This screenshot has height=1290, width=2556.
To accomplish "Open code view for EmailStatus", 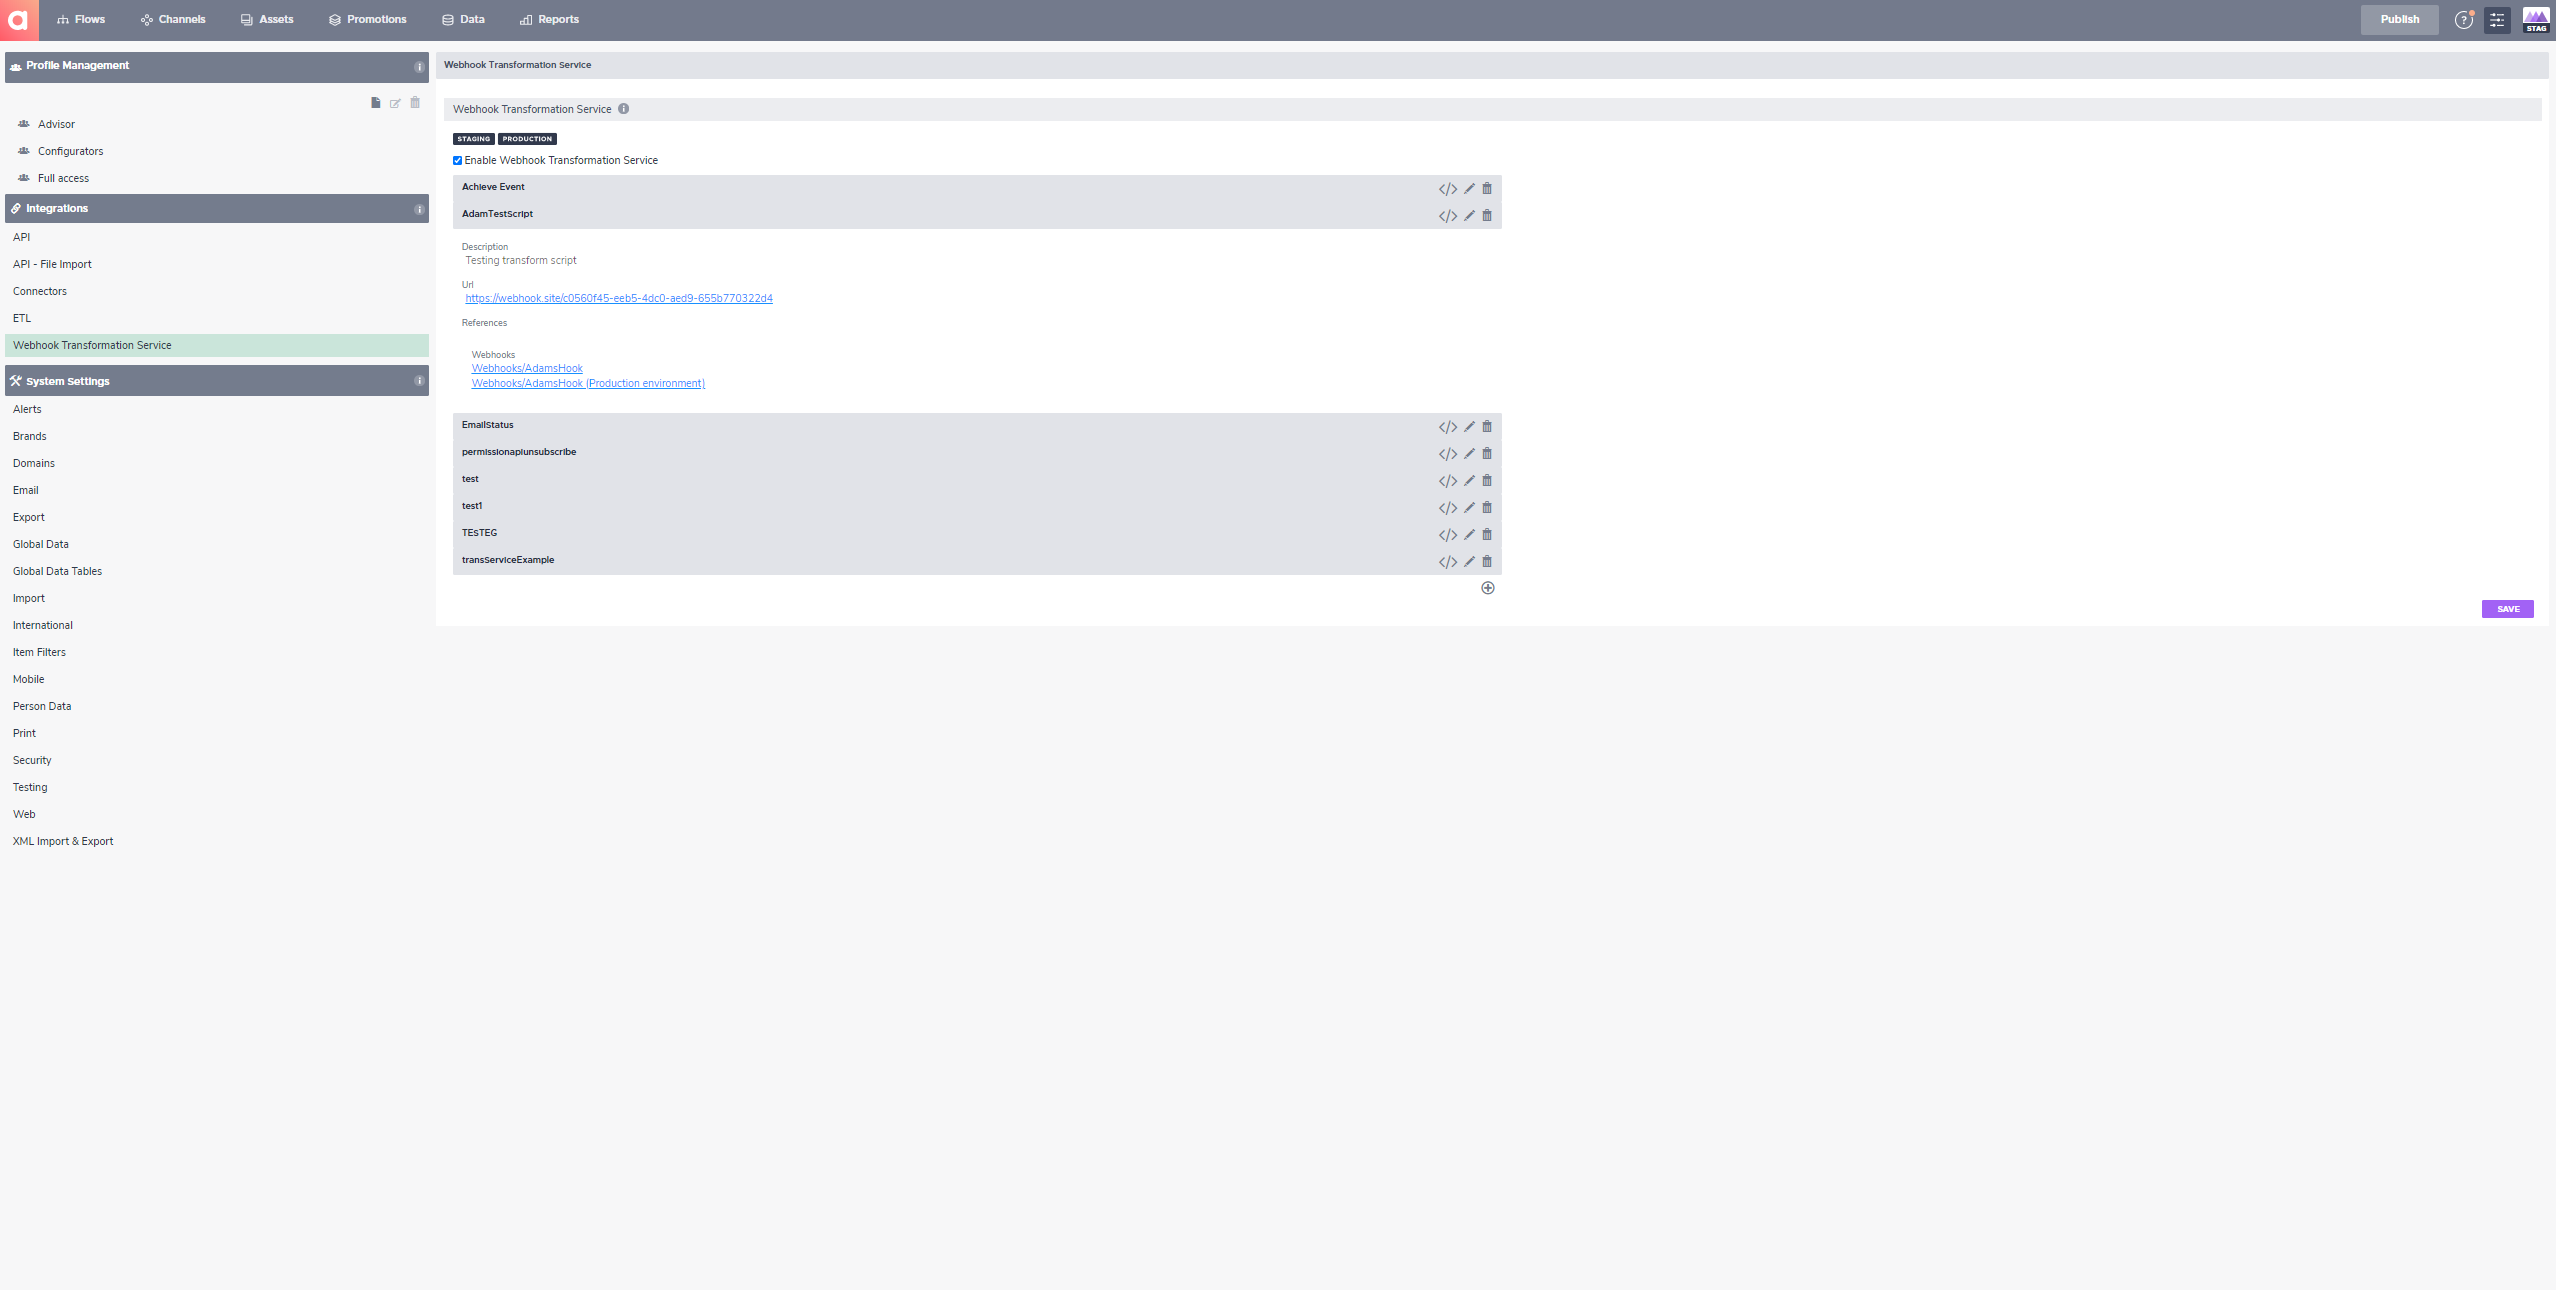I will (x=1447, y=427).
